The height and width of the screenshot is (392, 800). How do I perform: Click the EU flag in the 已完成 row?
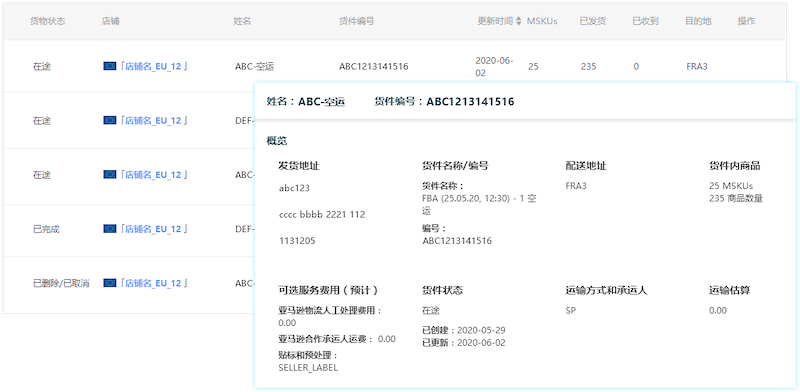(109, 229)
